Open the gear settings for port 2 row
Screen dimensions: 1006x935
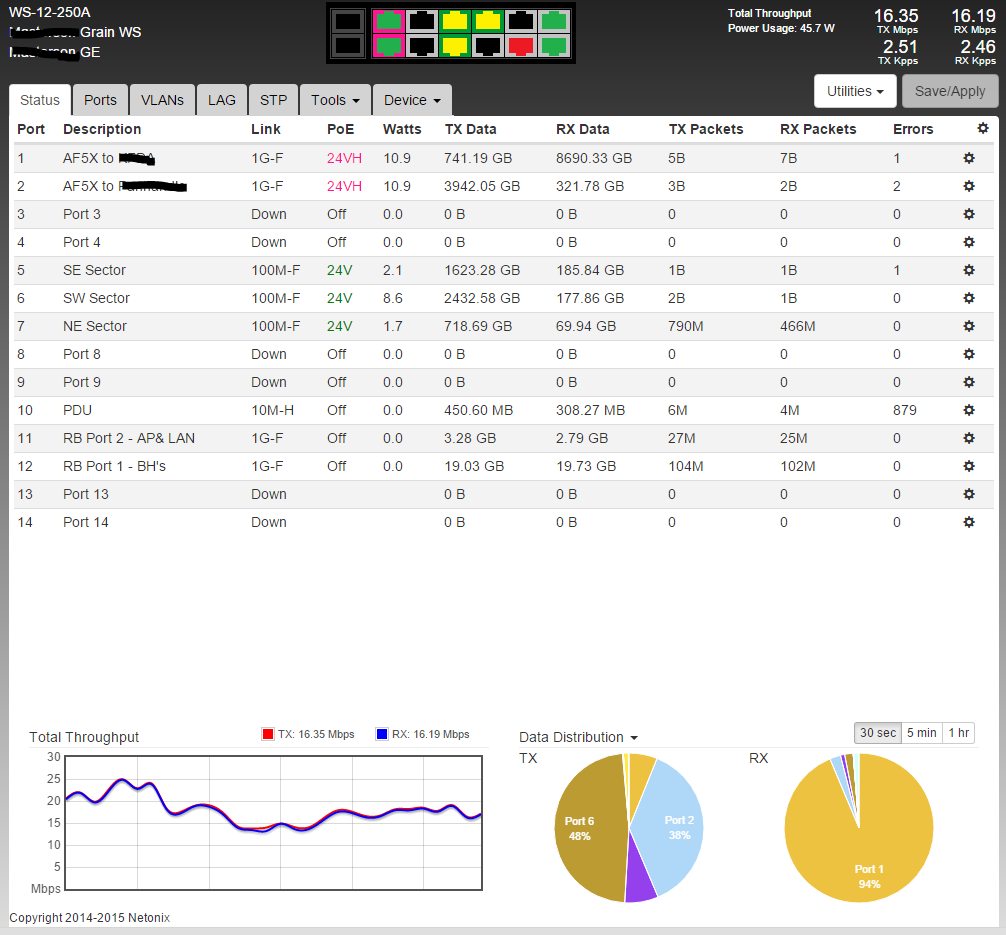click(x=969, y=186)
